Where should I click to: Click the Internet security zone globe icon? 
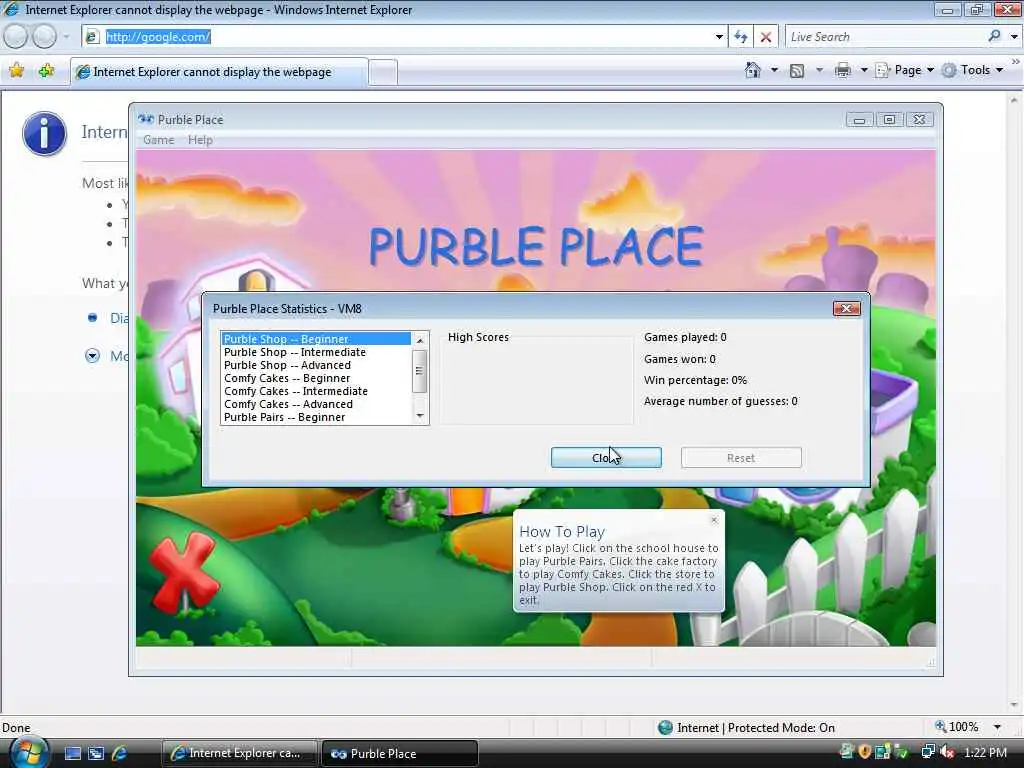pos(665,727)
